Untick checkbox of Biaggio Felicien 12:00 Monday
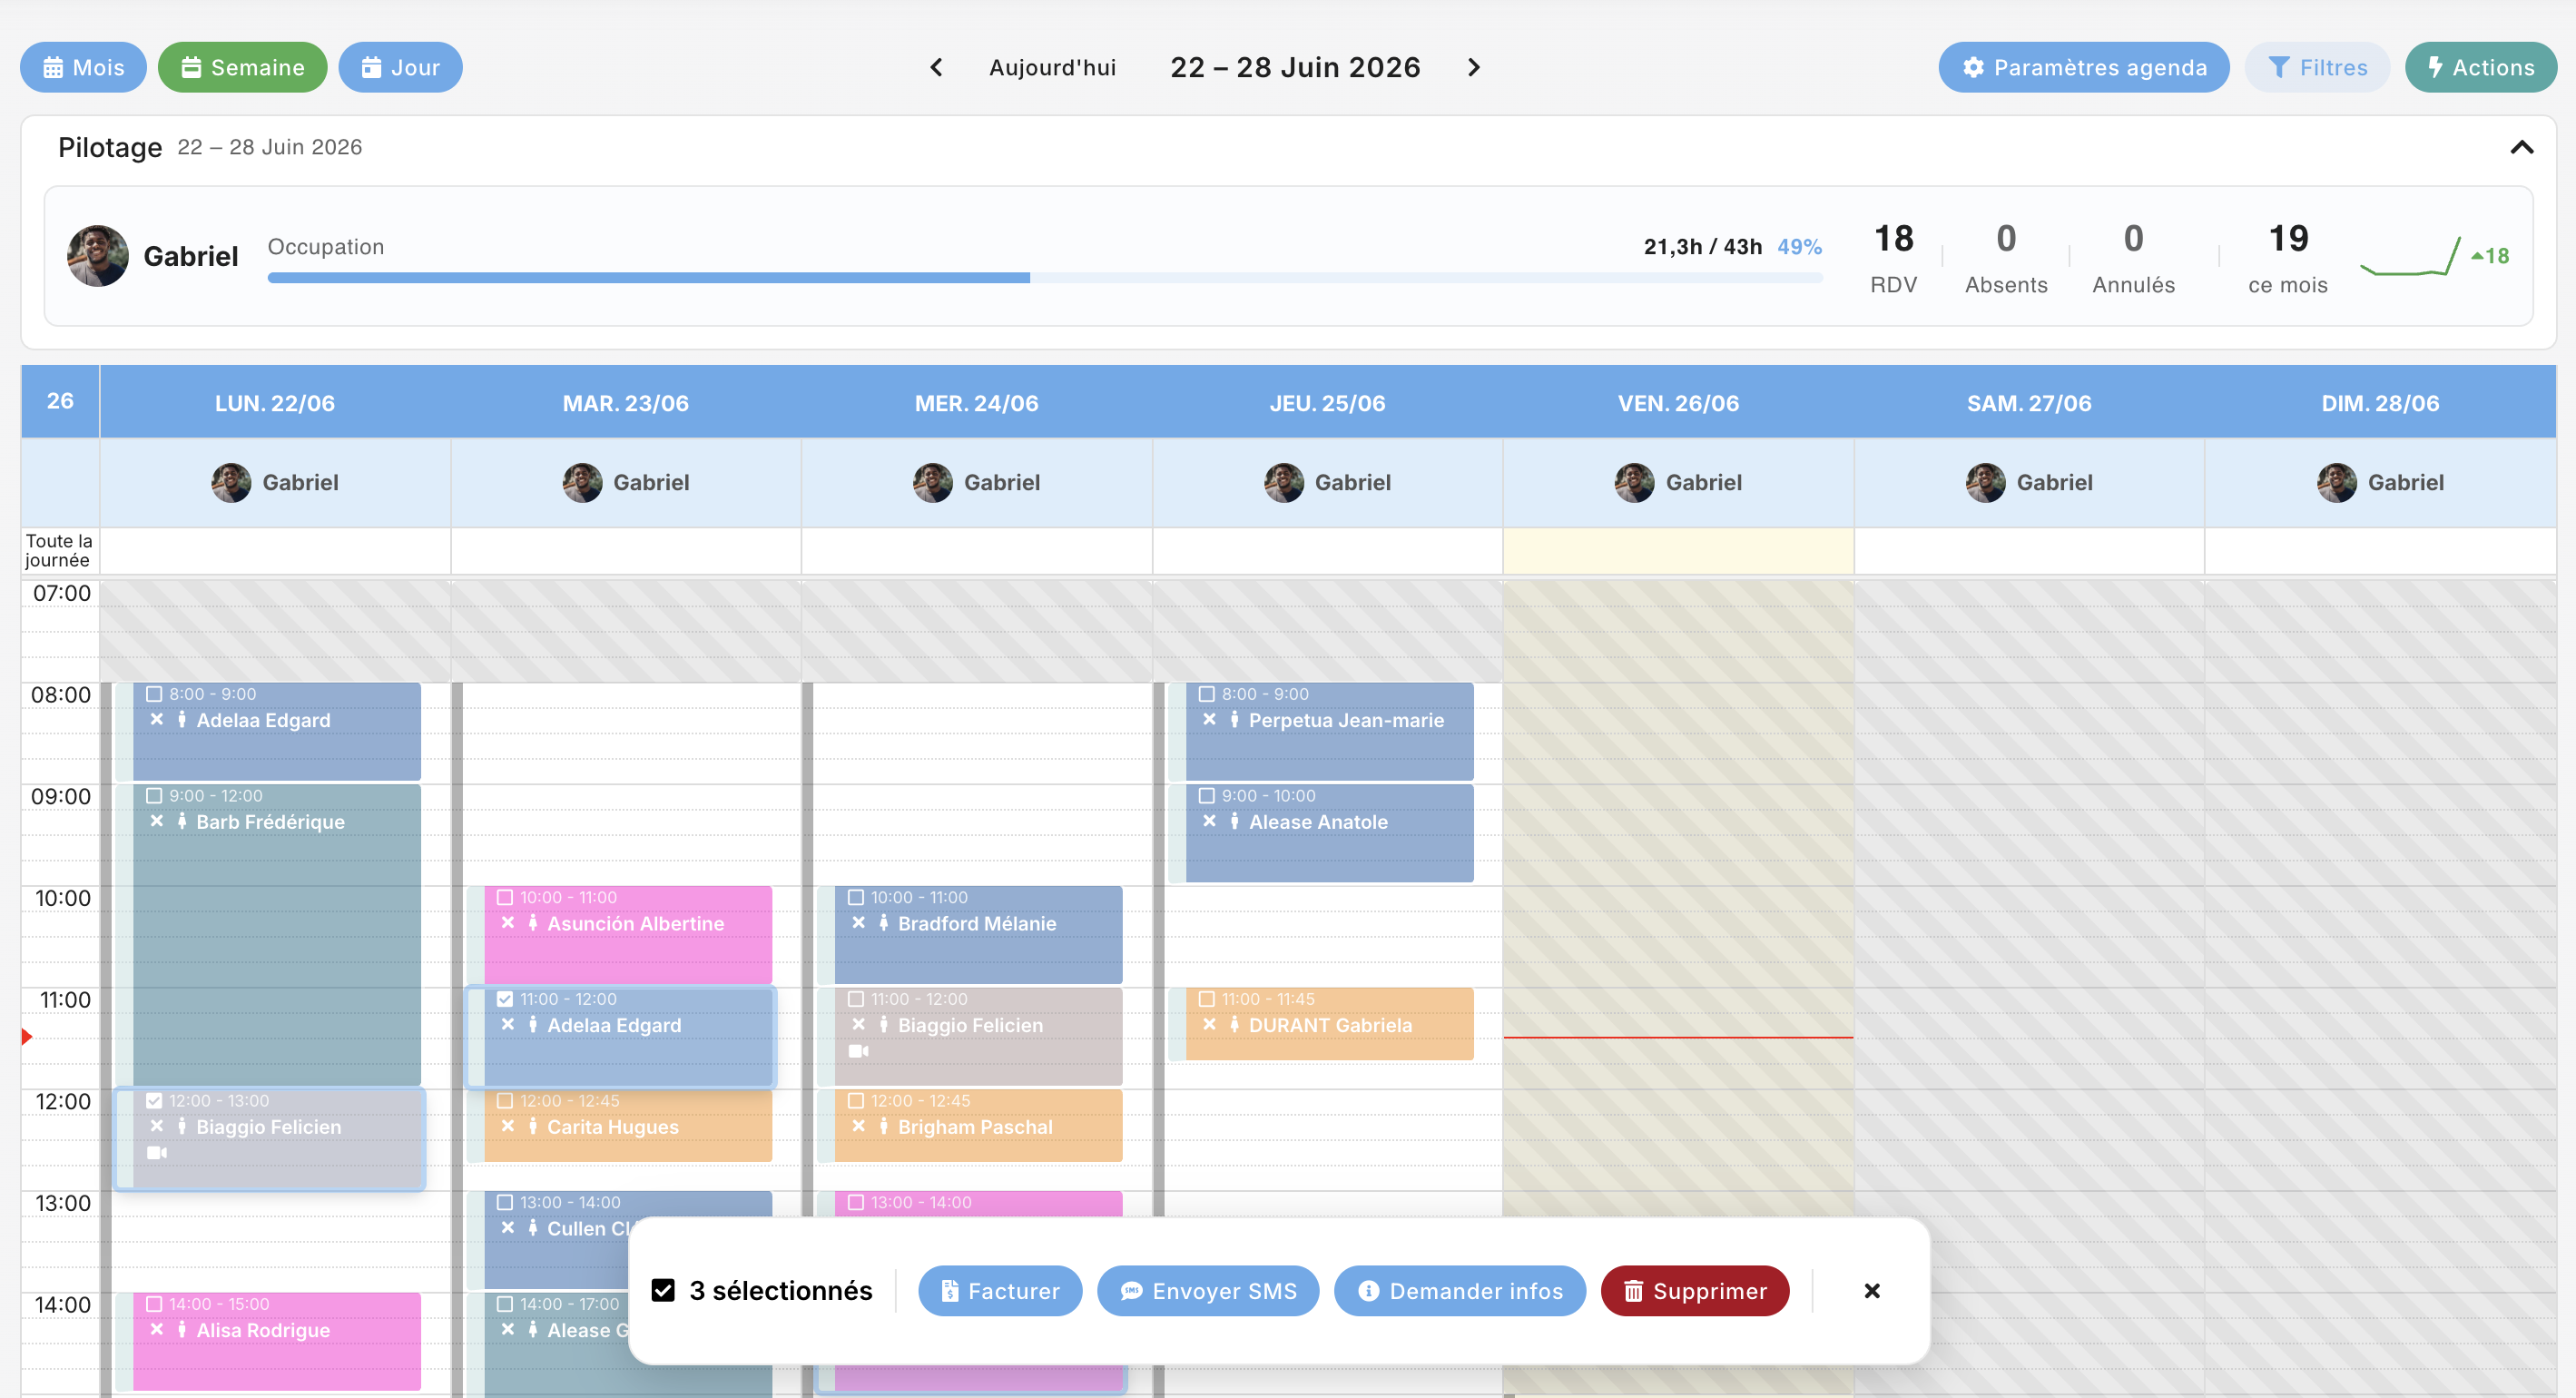The width and height of the screenshot is (2576, 1398). pyautogui.click(x=154, y=1101)
